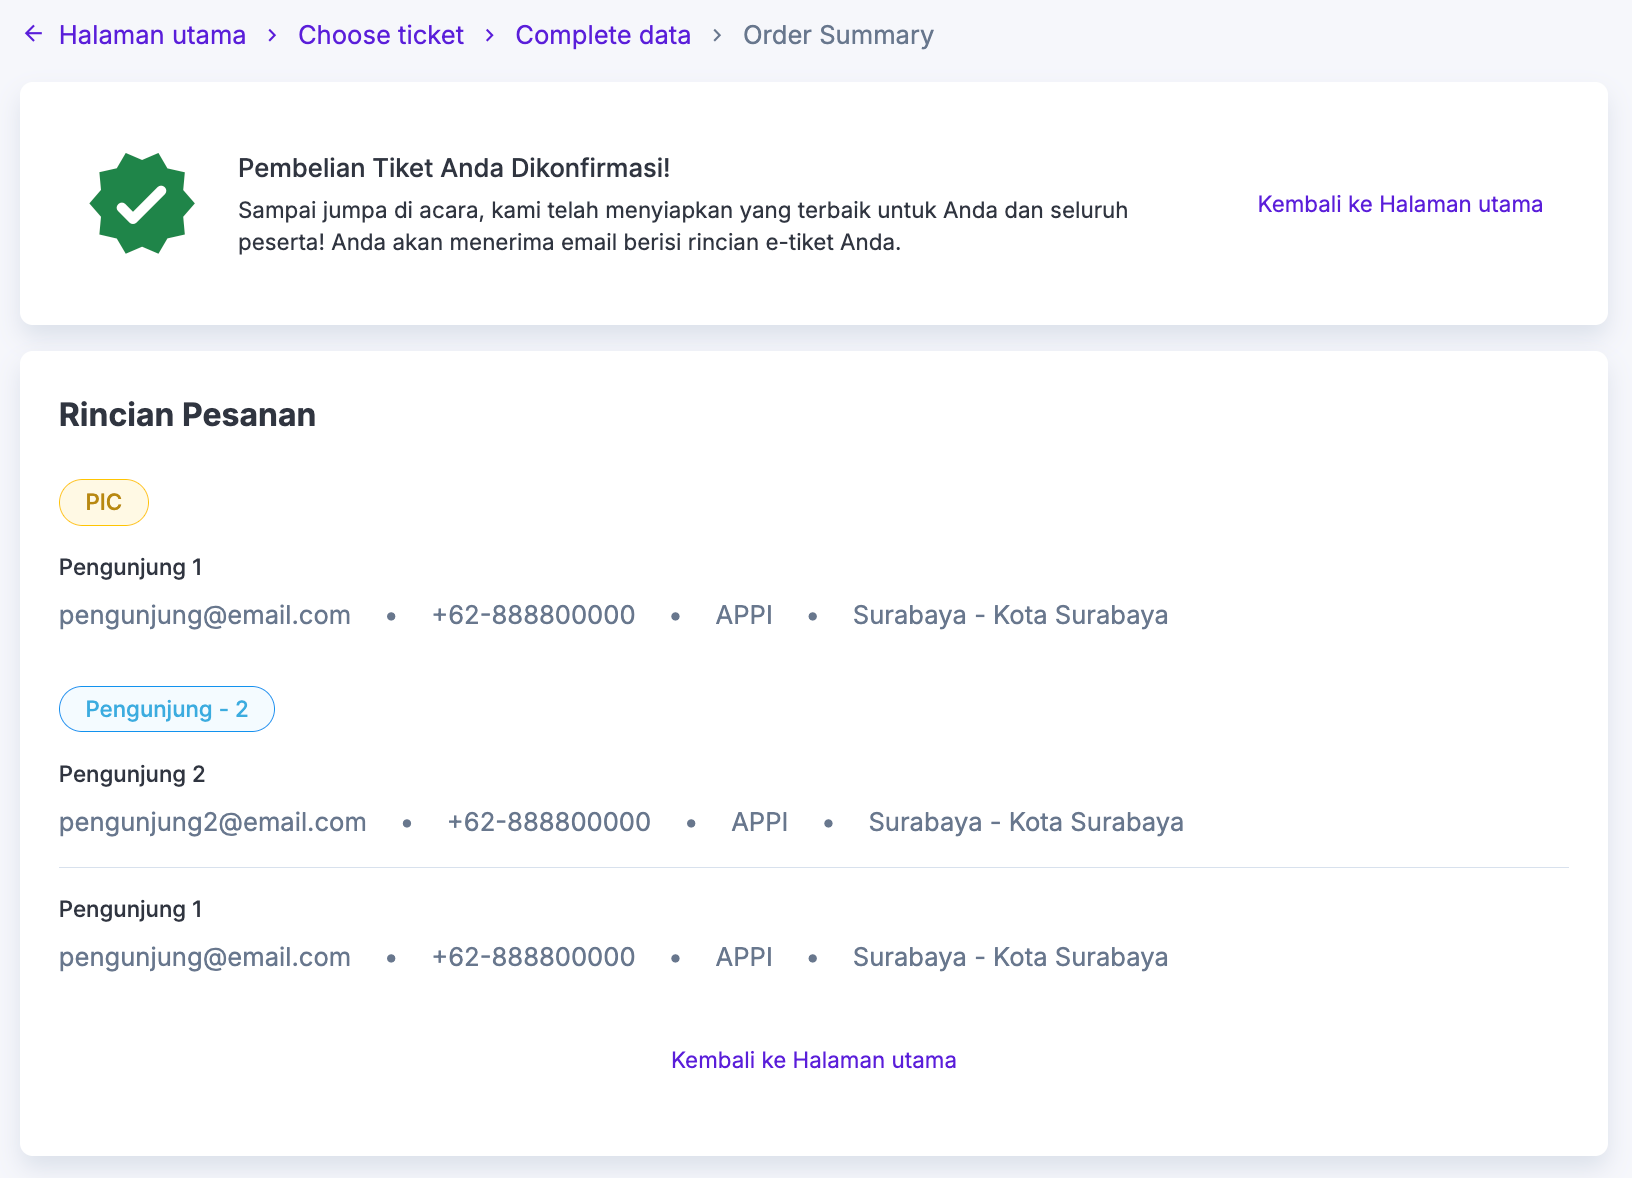Click the back arrow icon

[x=33, y=34]
